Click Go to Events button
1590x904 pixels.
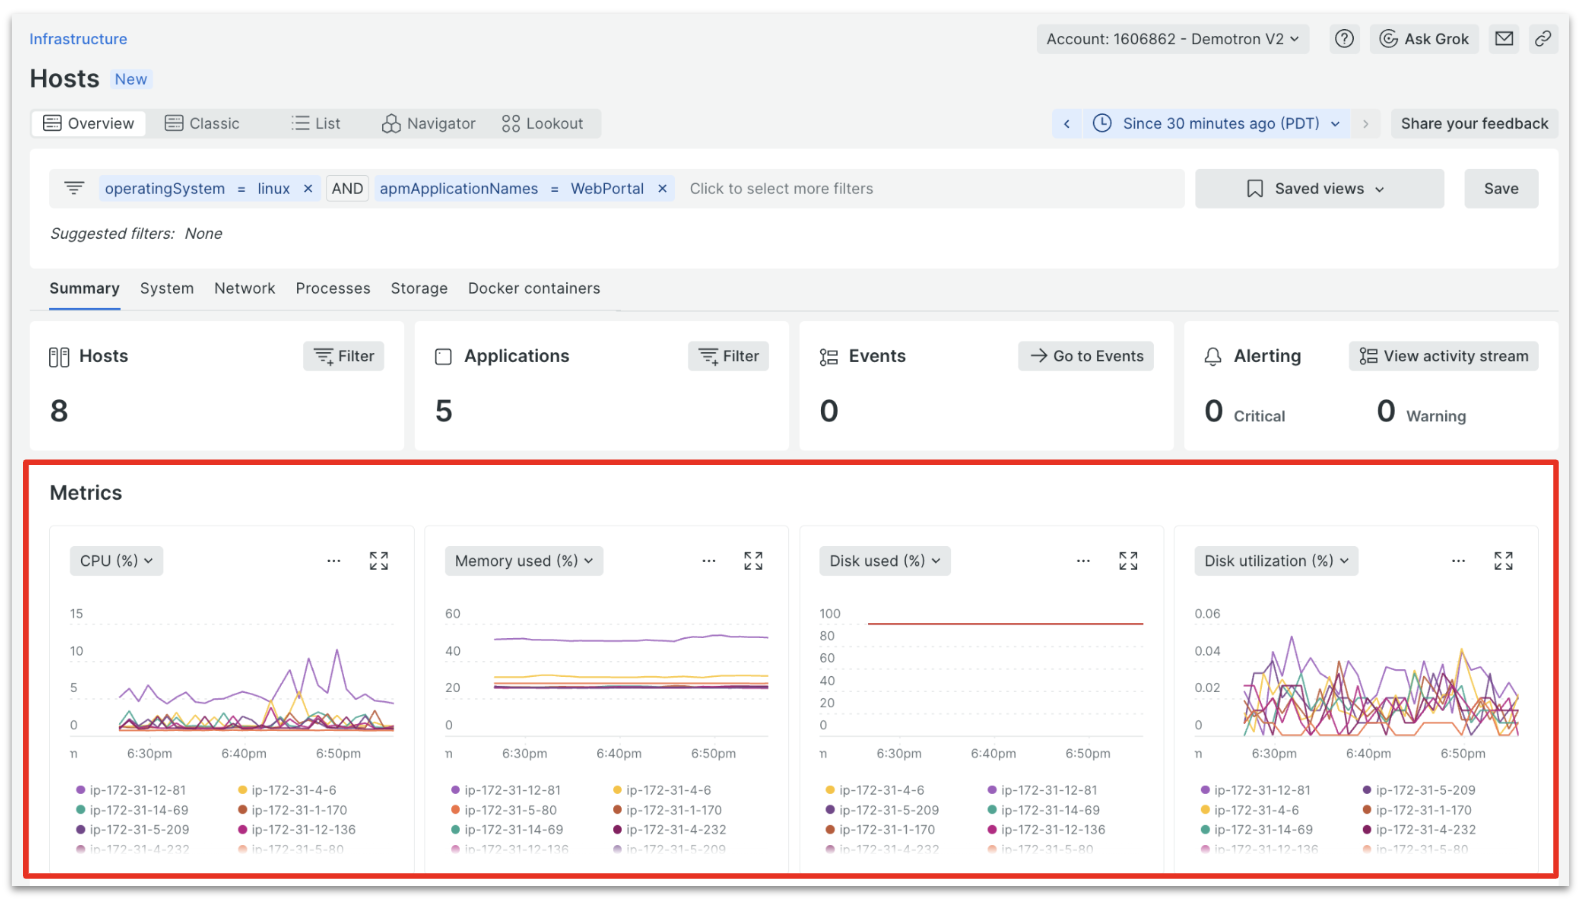1086,357
